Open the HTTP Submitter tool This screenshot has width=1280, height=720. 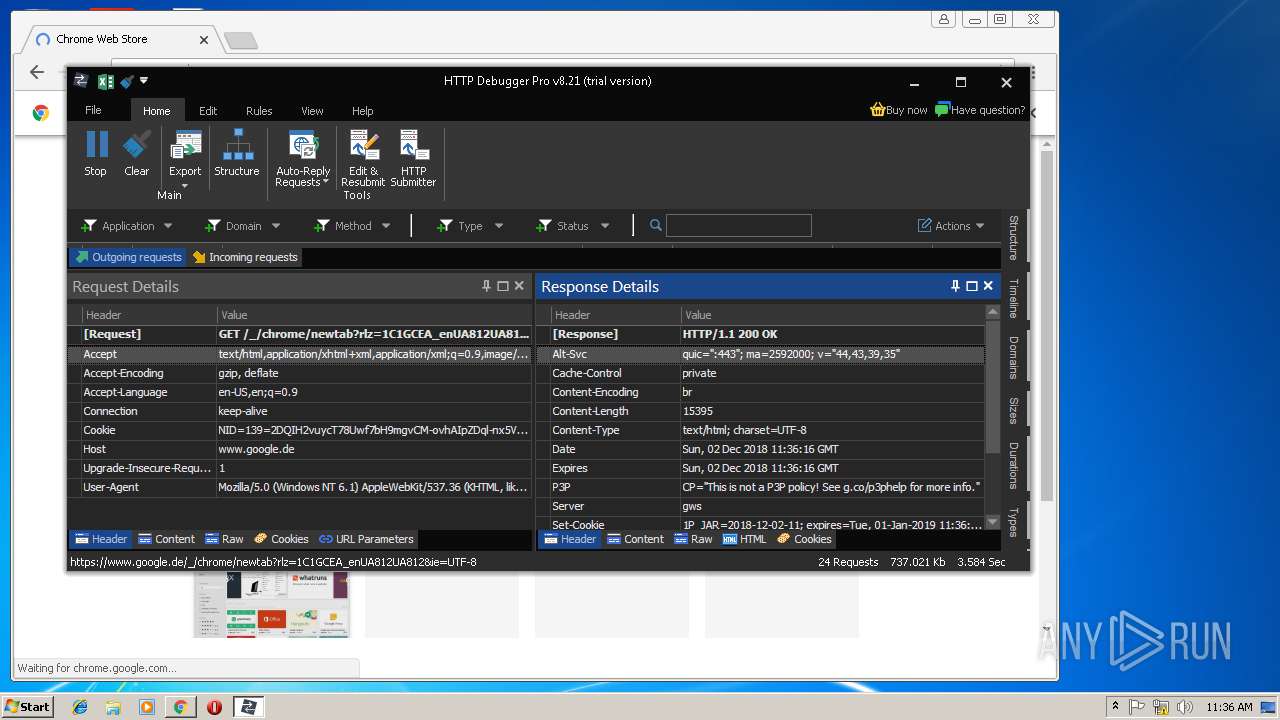point(413,158)
